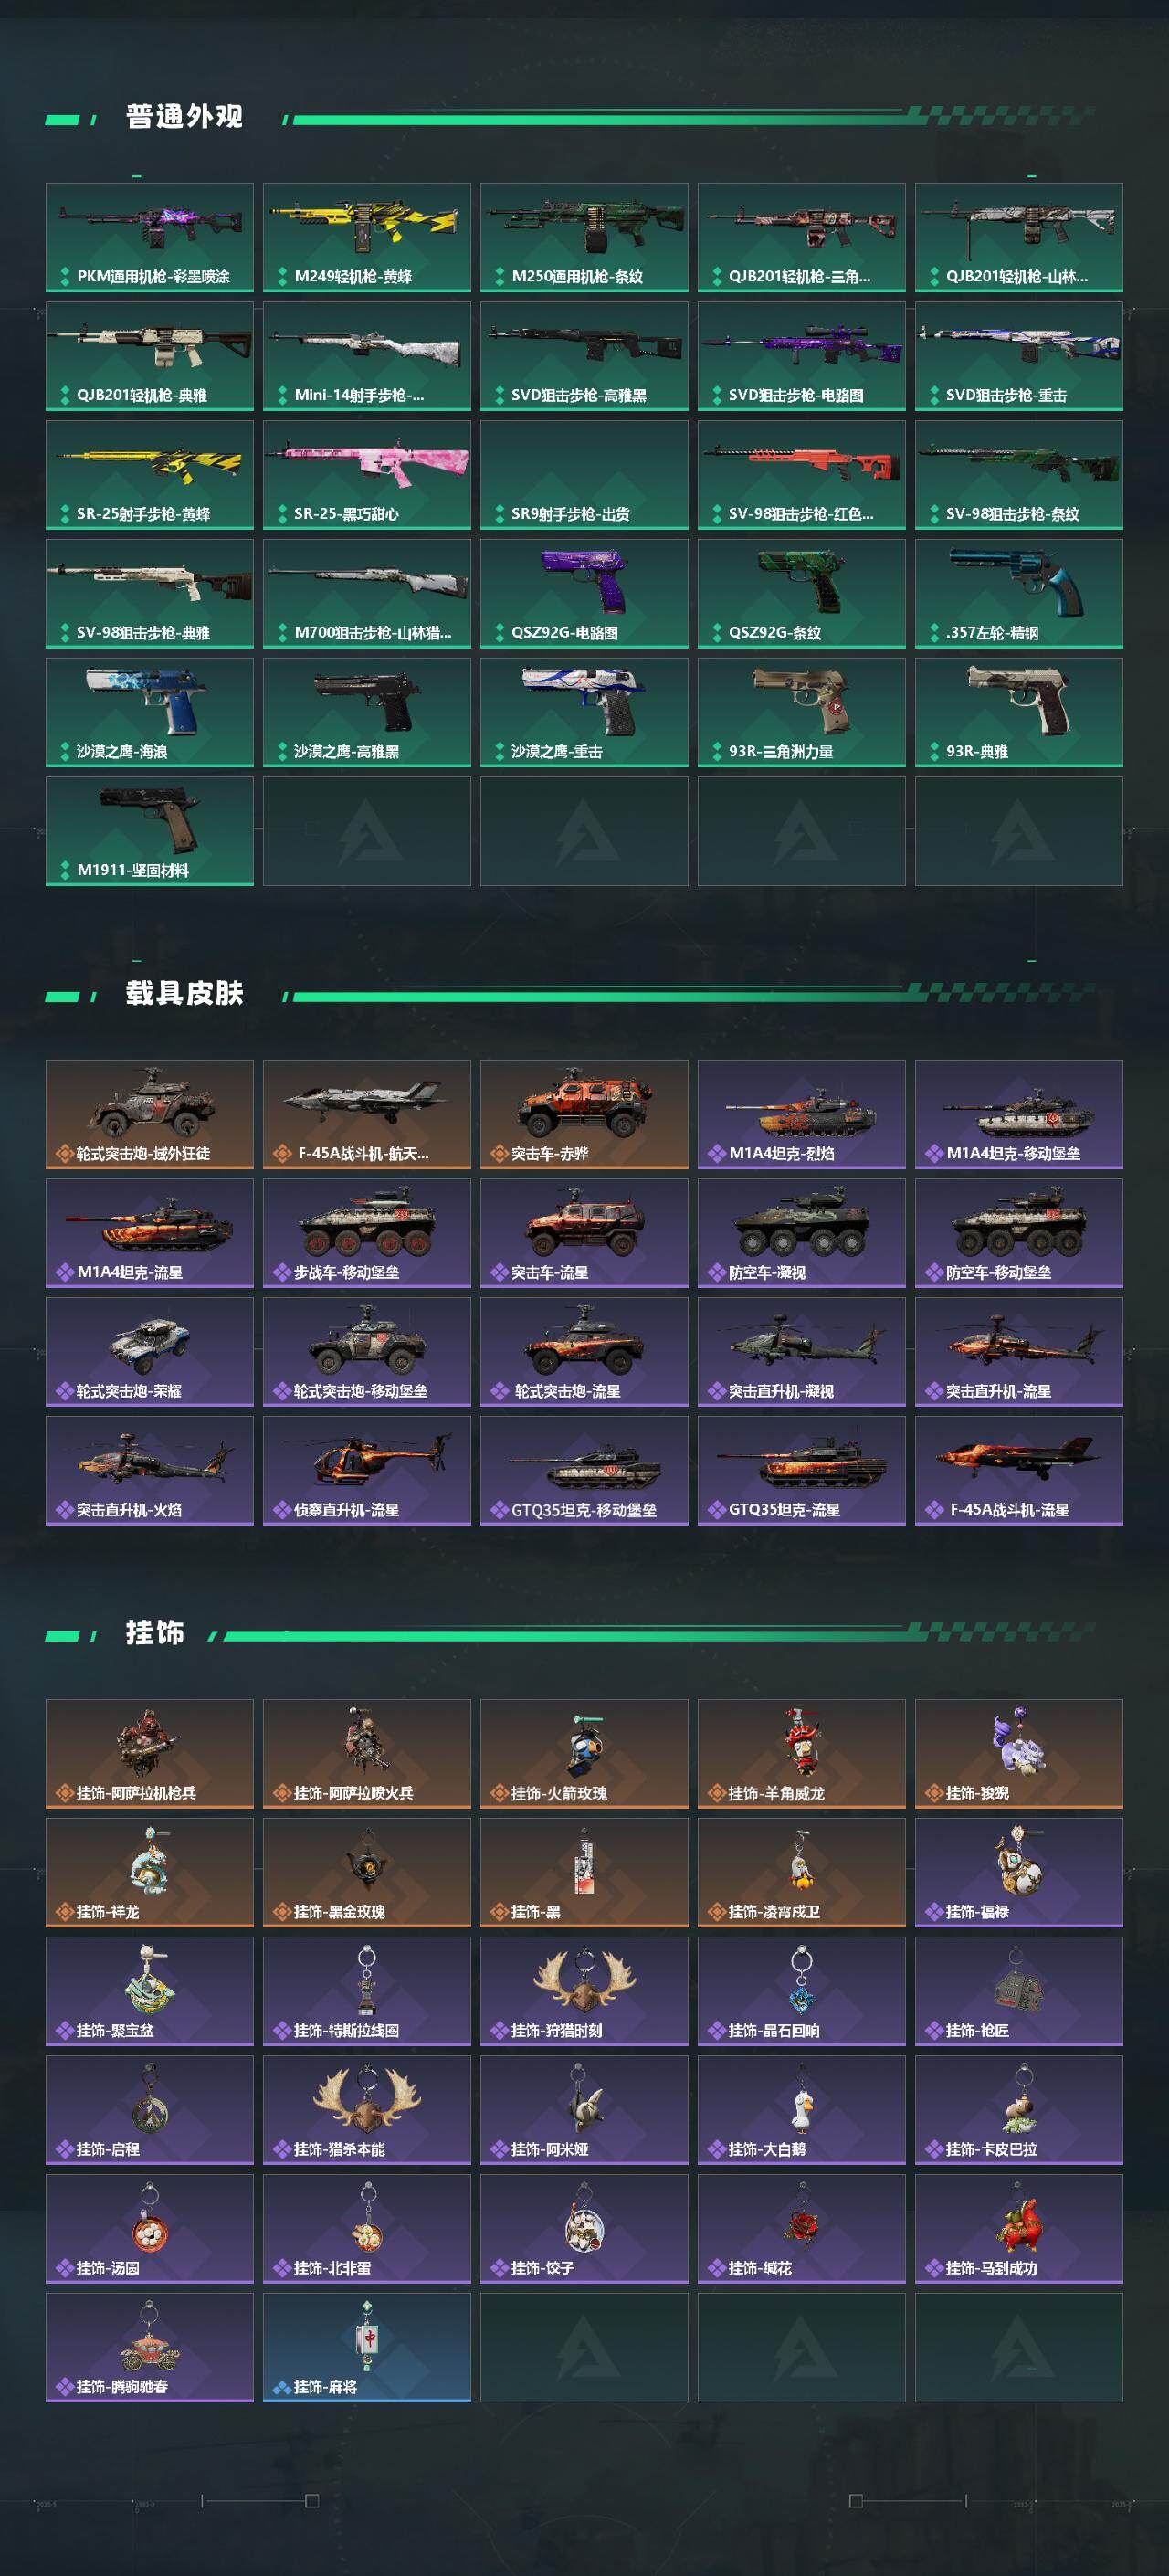Select the PKM通用机枪-彩墨喷涂 weapon skin
Viewport: 1169px width, 2576px height.
(149, 237)
